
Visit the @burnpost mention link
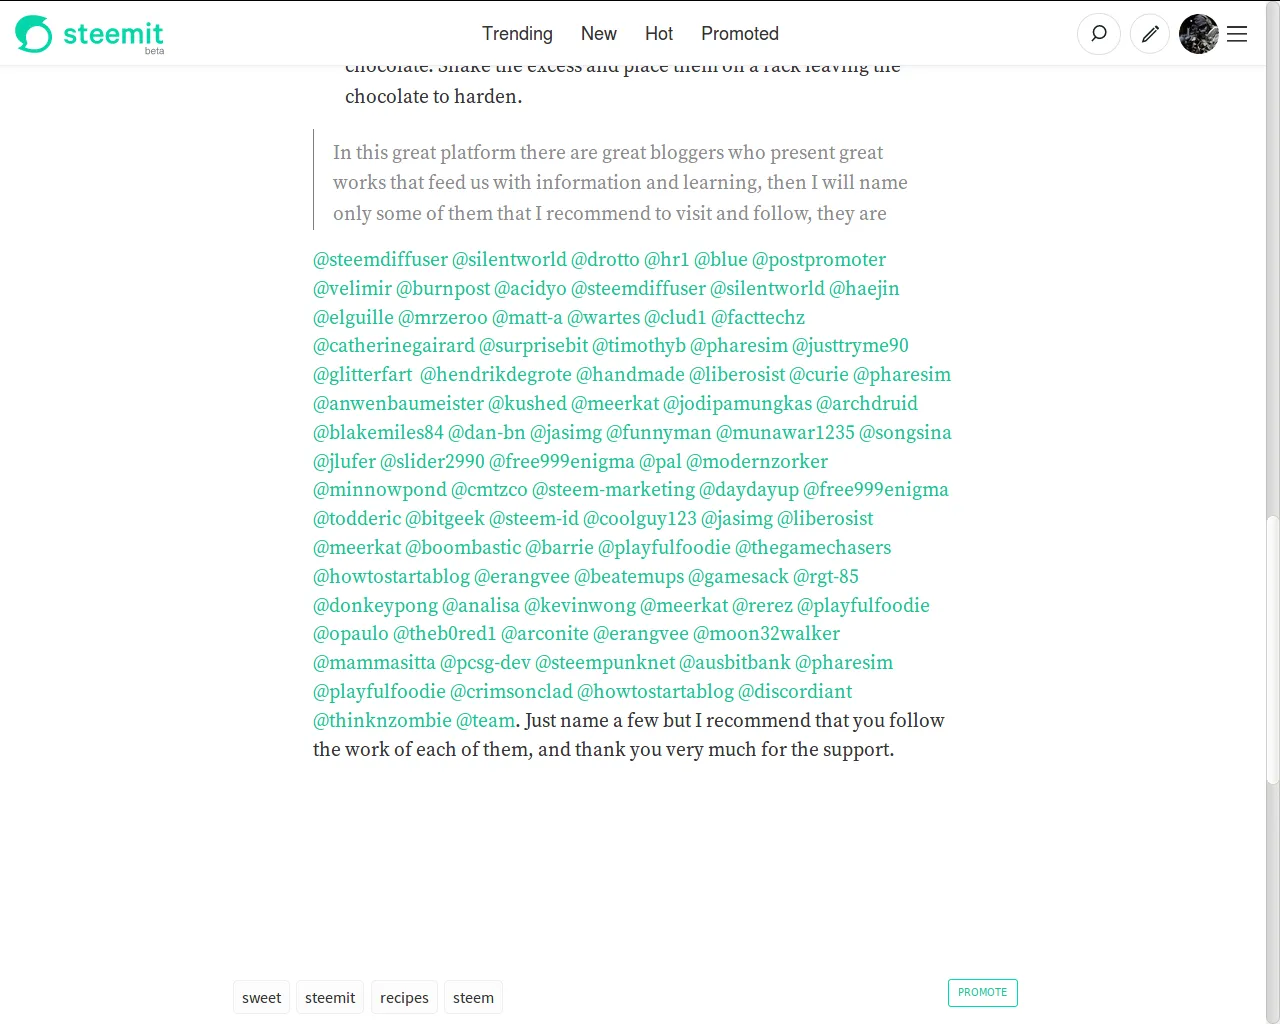[x=443, y=289]
